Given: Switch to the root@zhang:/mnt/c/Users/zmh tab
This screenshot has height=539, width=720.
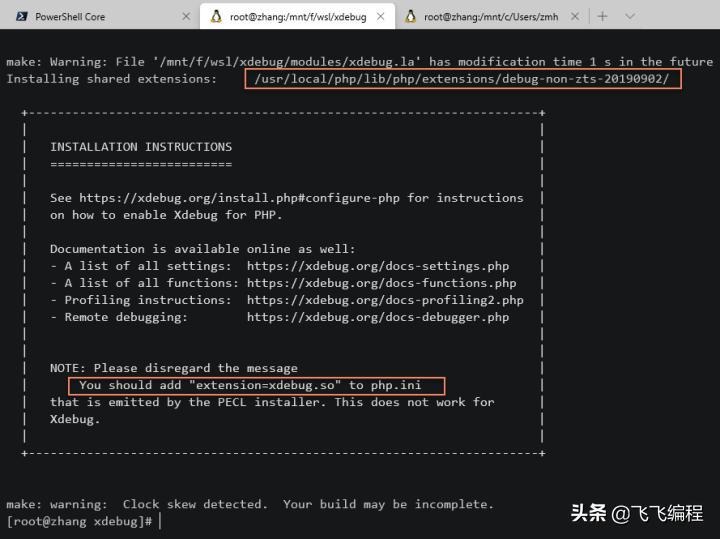Looking at the screenshot, I should coord(491,17).
